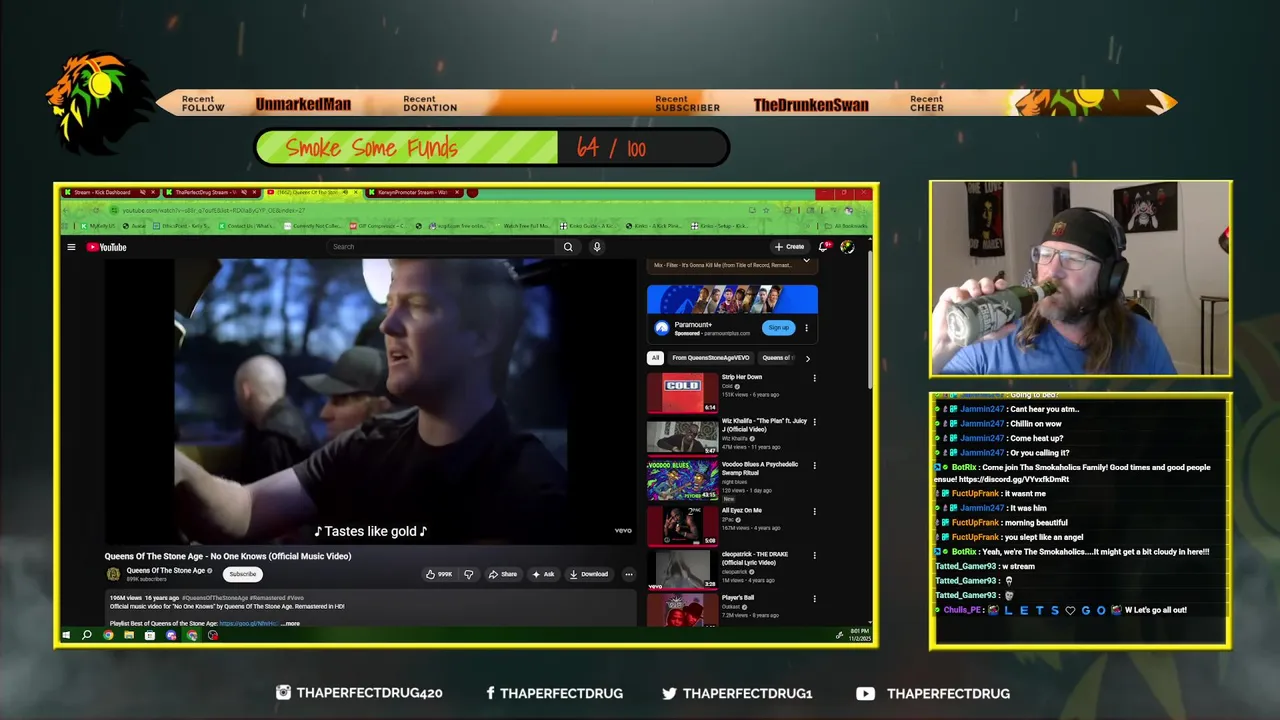The height and width of the screenshot is (720, 1280).
Task: Open options for Wiz Khalifa The Plan video
Action: 814,422
